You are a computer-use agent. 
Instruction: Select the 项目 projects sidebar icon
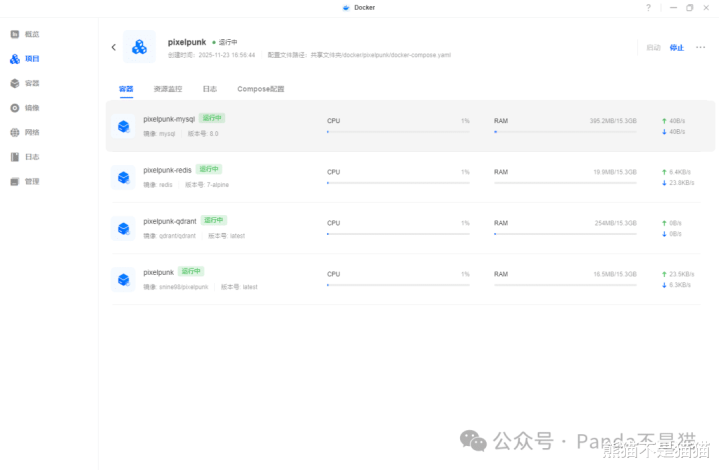tap(15, 59)
